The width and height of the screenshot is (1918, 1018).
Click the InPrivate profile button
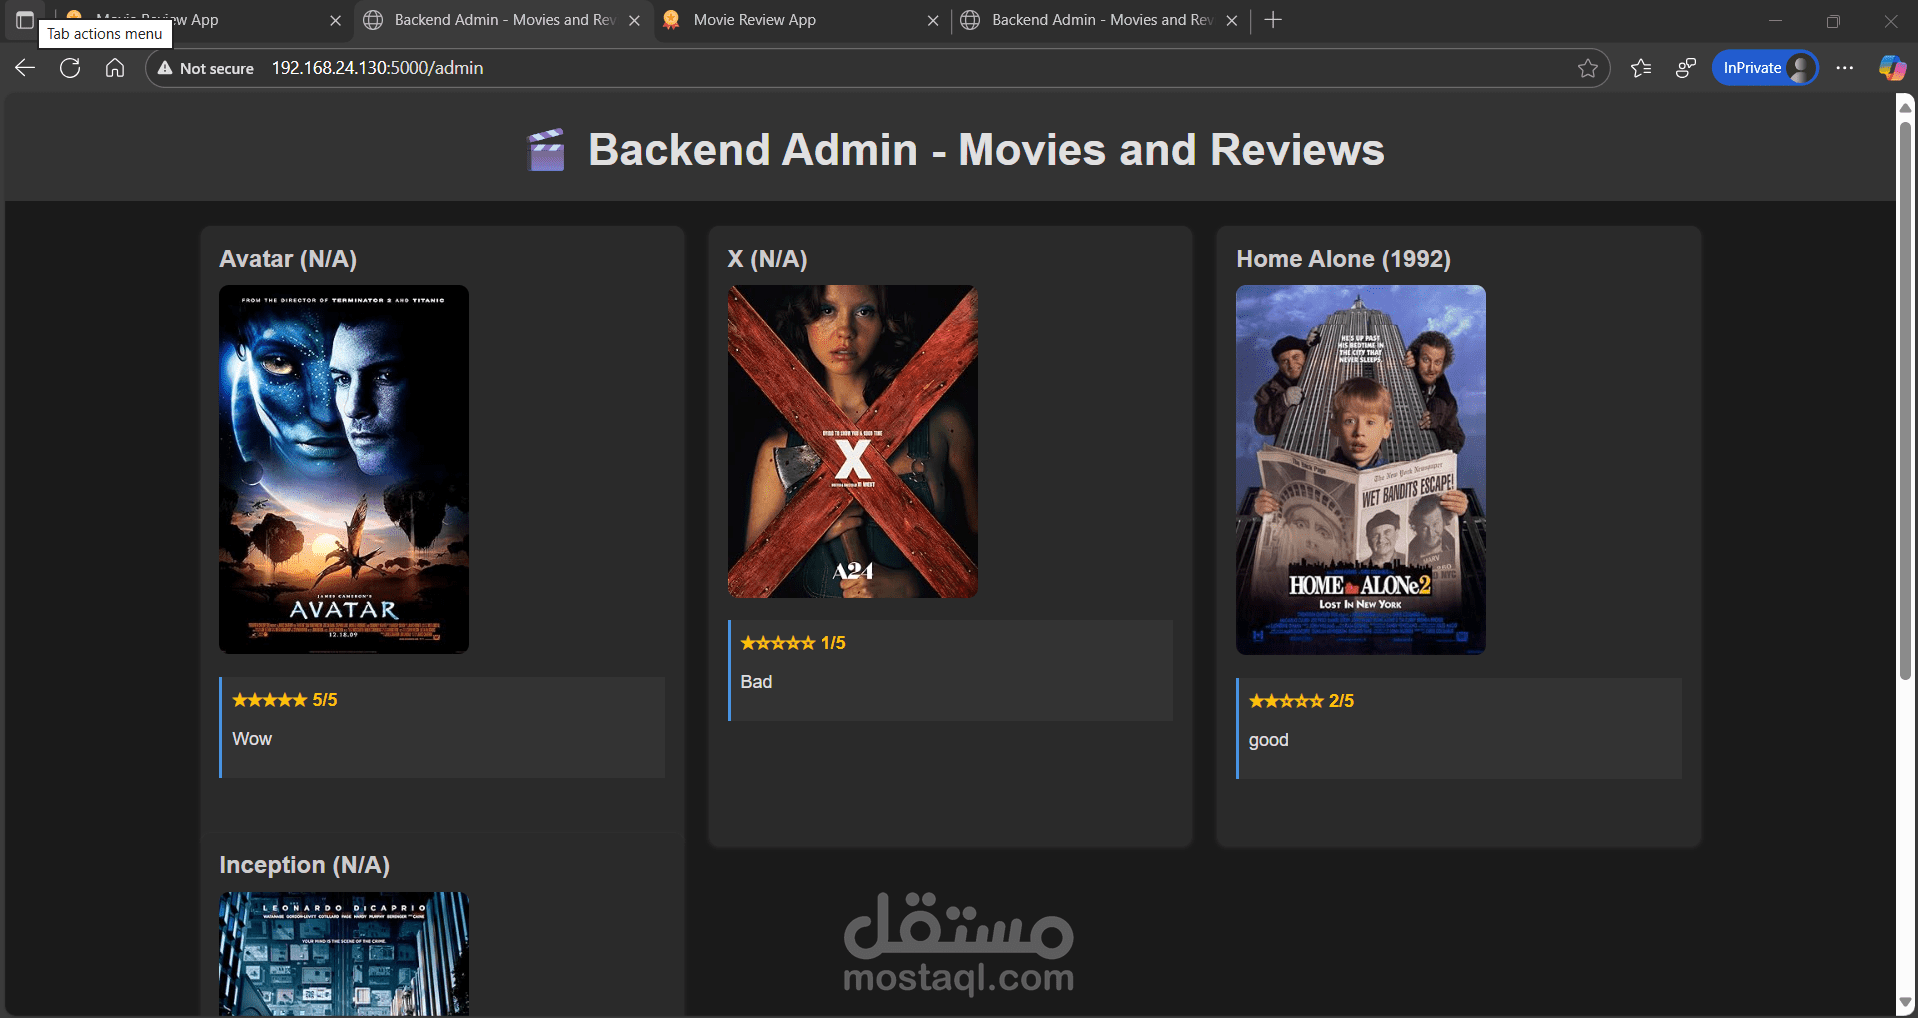tap(1765, 68)
